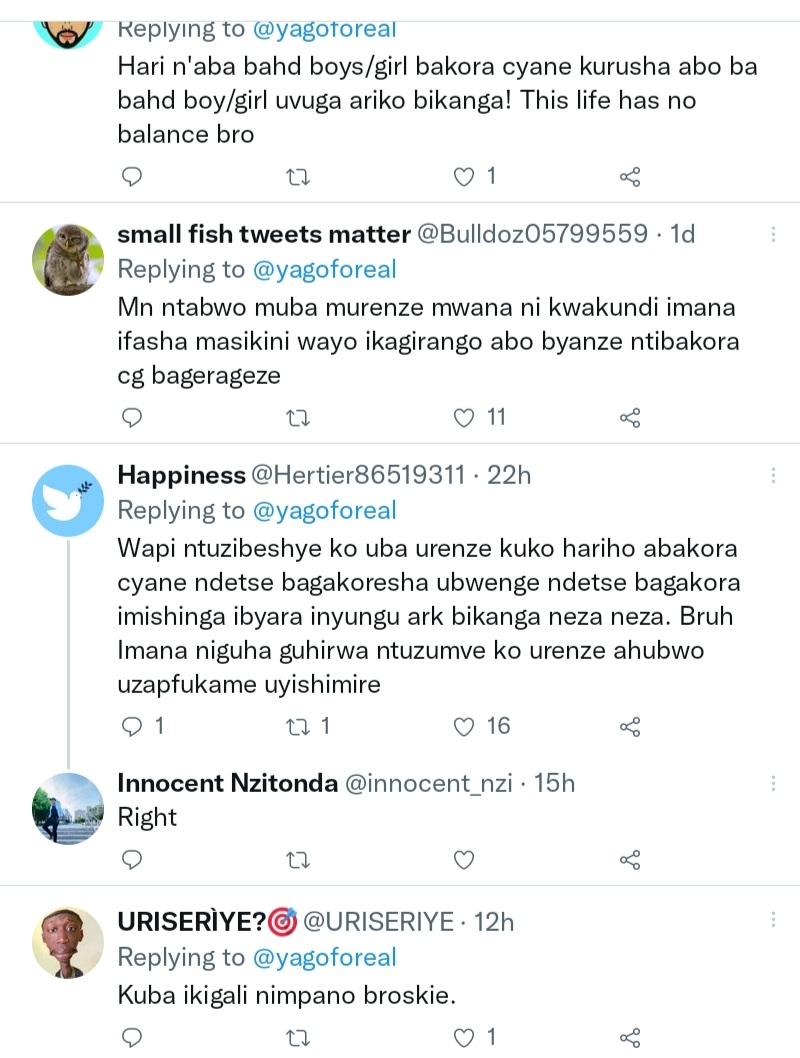Retweet Happiness's tweet with 1 retweet
Image resolution: width=800 pixels, height=1058 pixels.
tap(298, 727)
